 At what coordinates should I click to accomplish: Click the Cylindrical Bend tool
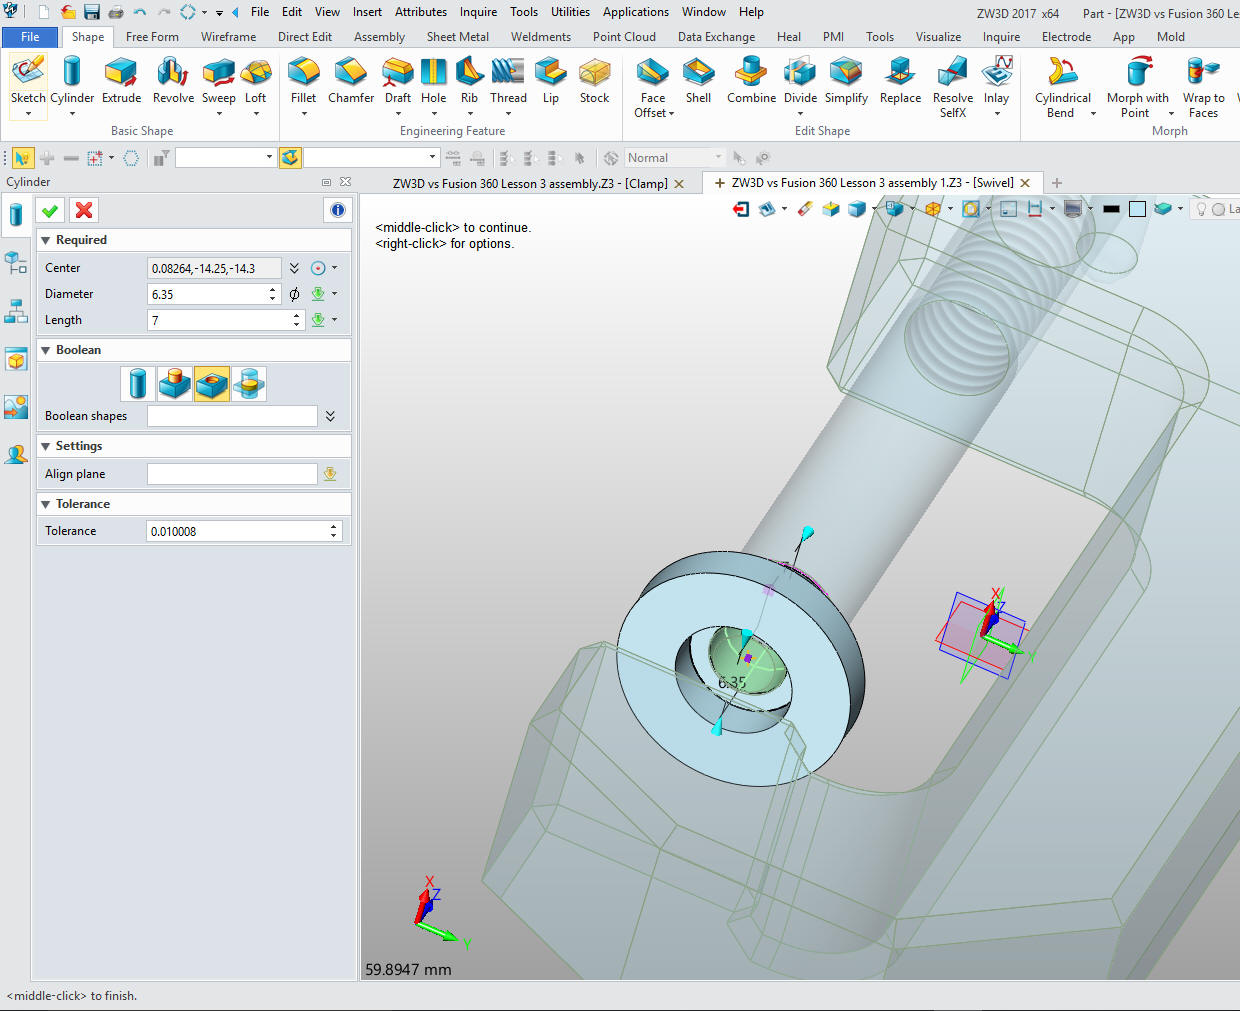1062,87
